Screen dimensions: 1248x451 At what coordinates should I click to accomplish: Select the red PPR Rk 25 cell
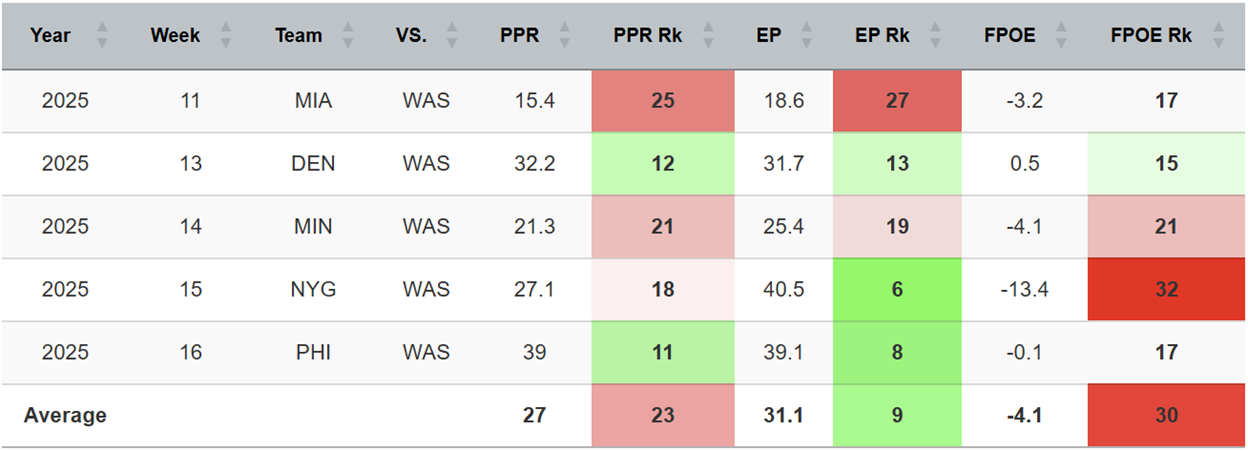click(663, 100)
